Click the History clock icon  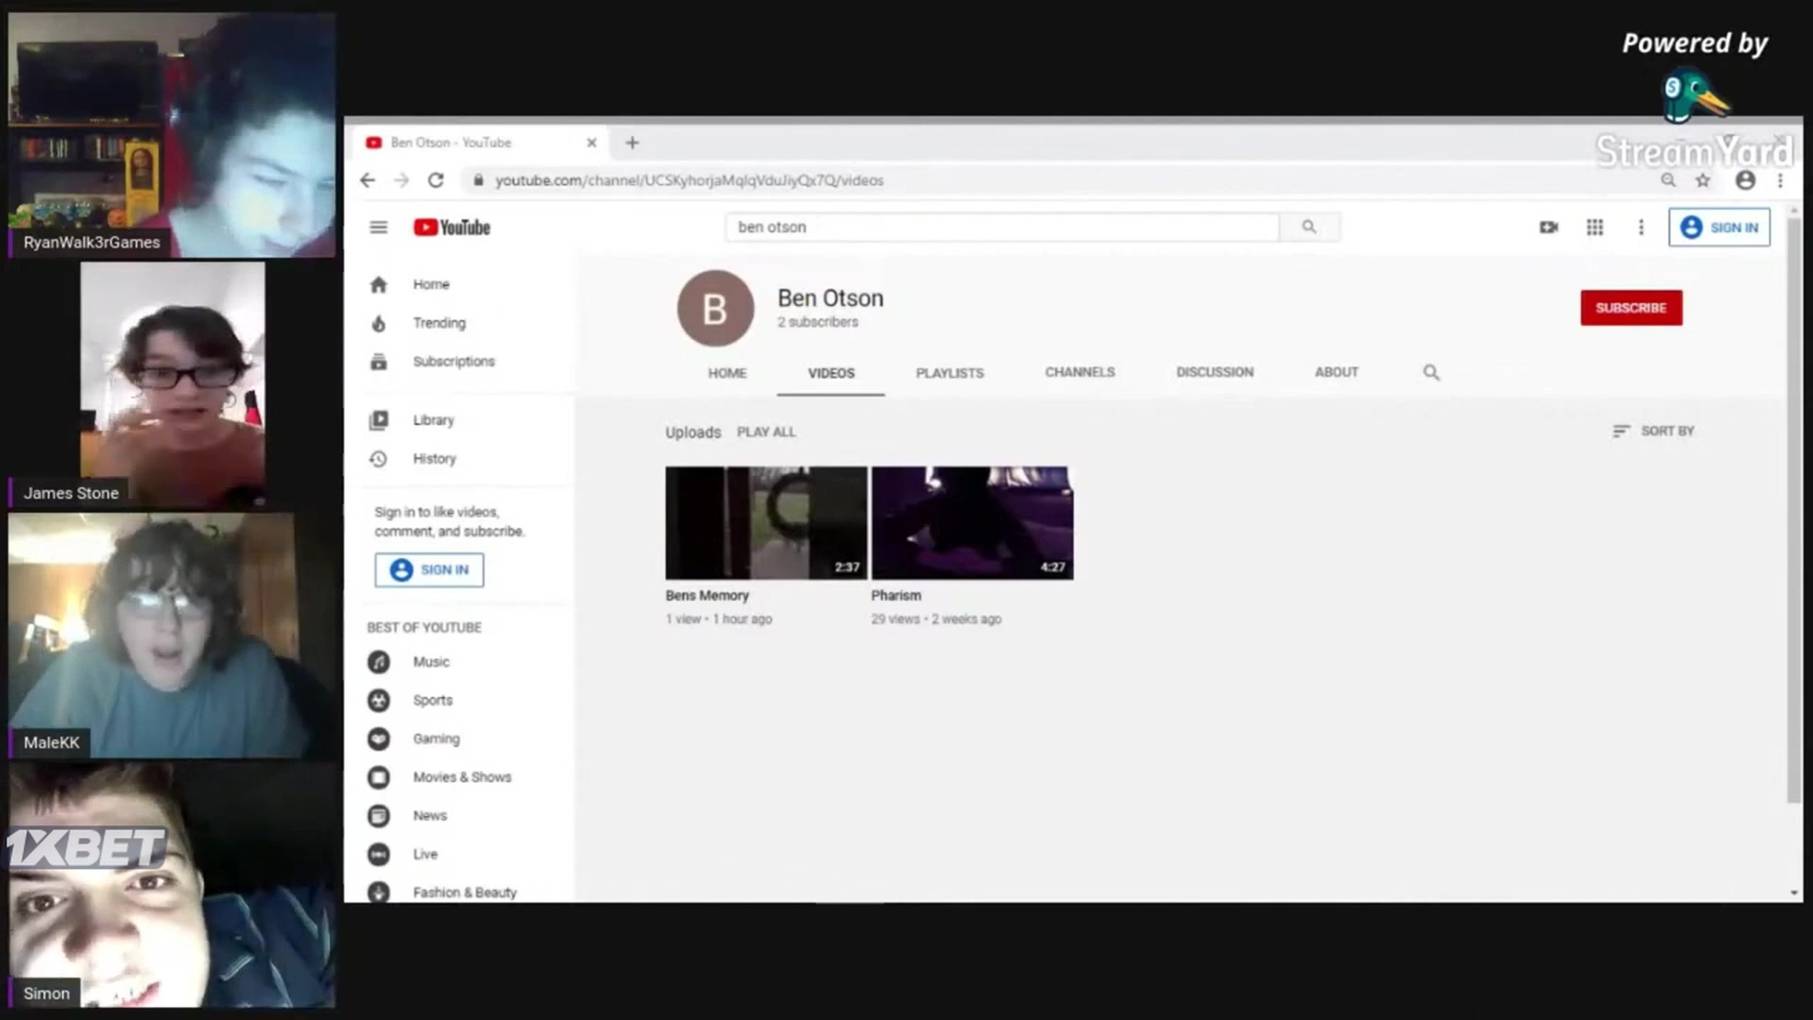[x=378, y=459]
